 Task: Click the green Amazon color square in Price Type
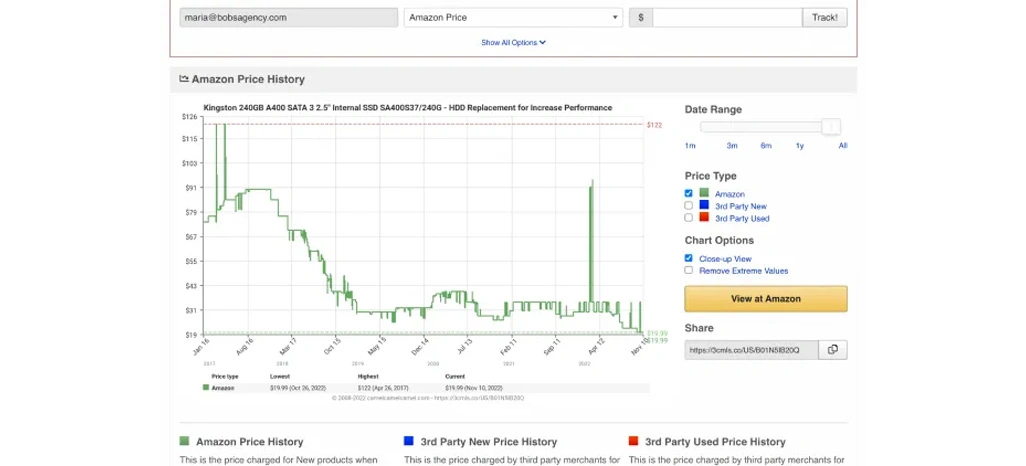pyautogui.click(x=704, y=193)
